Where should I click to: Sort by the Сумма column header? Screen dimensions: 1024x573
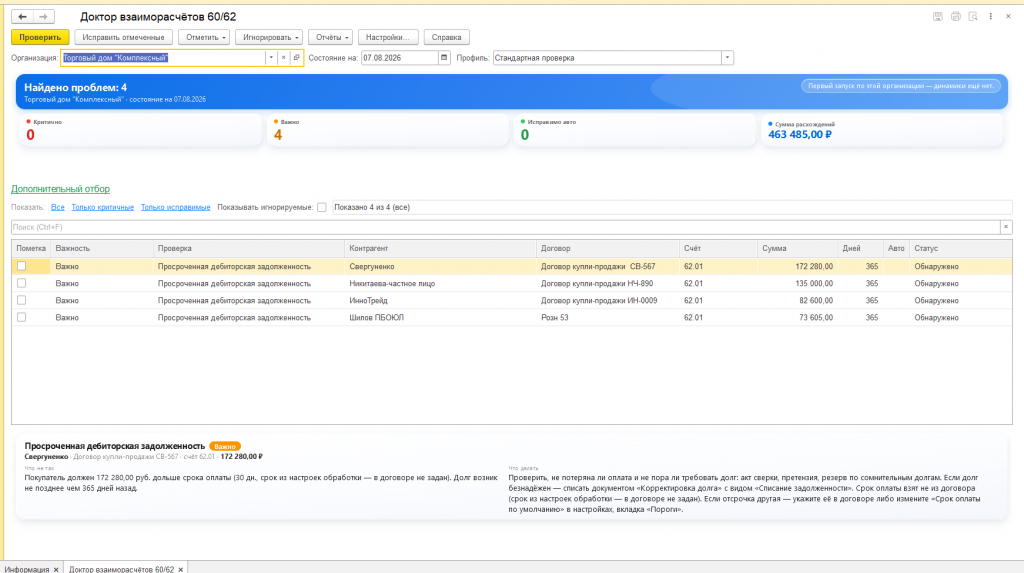(797, 248)
